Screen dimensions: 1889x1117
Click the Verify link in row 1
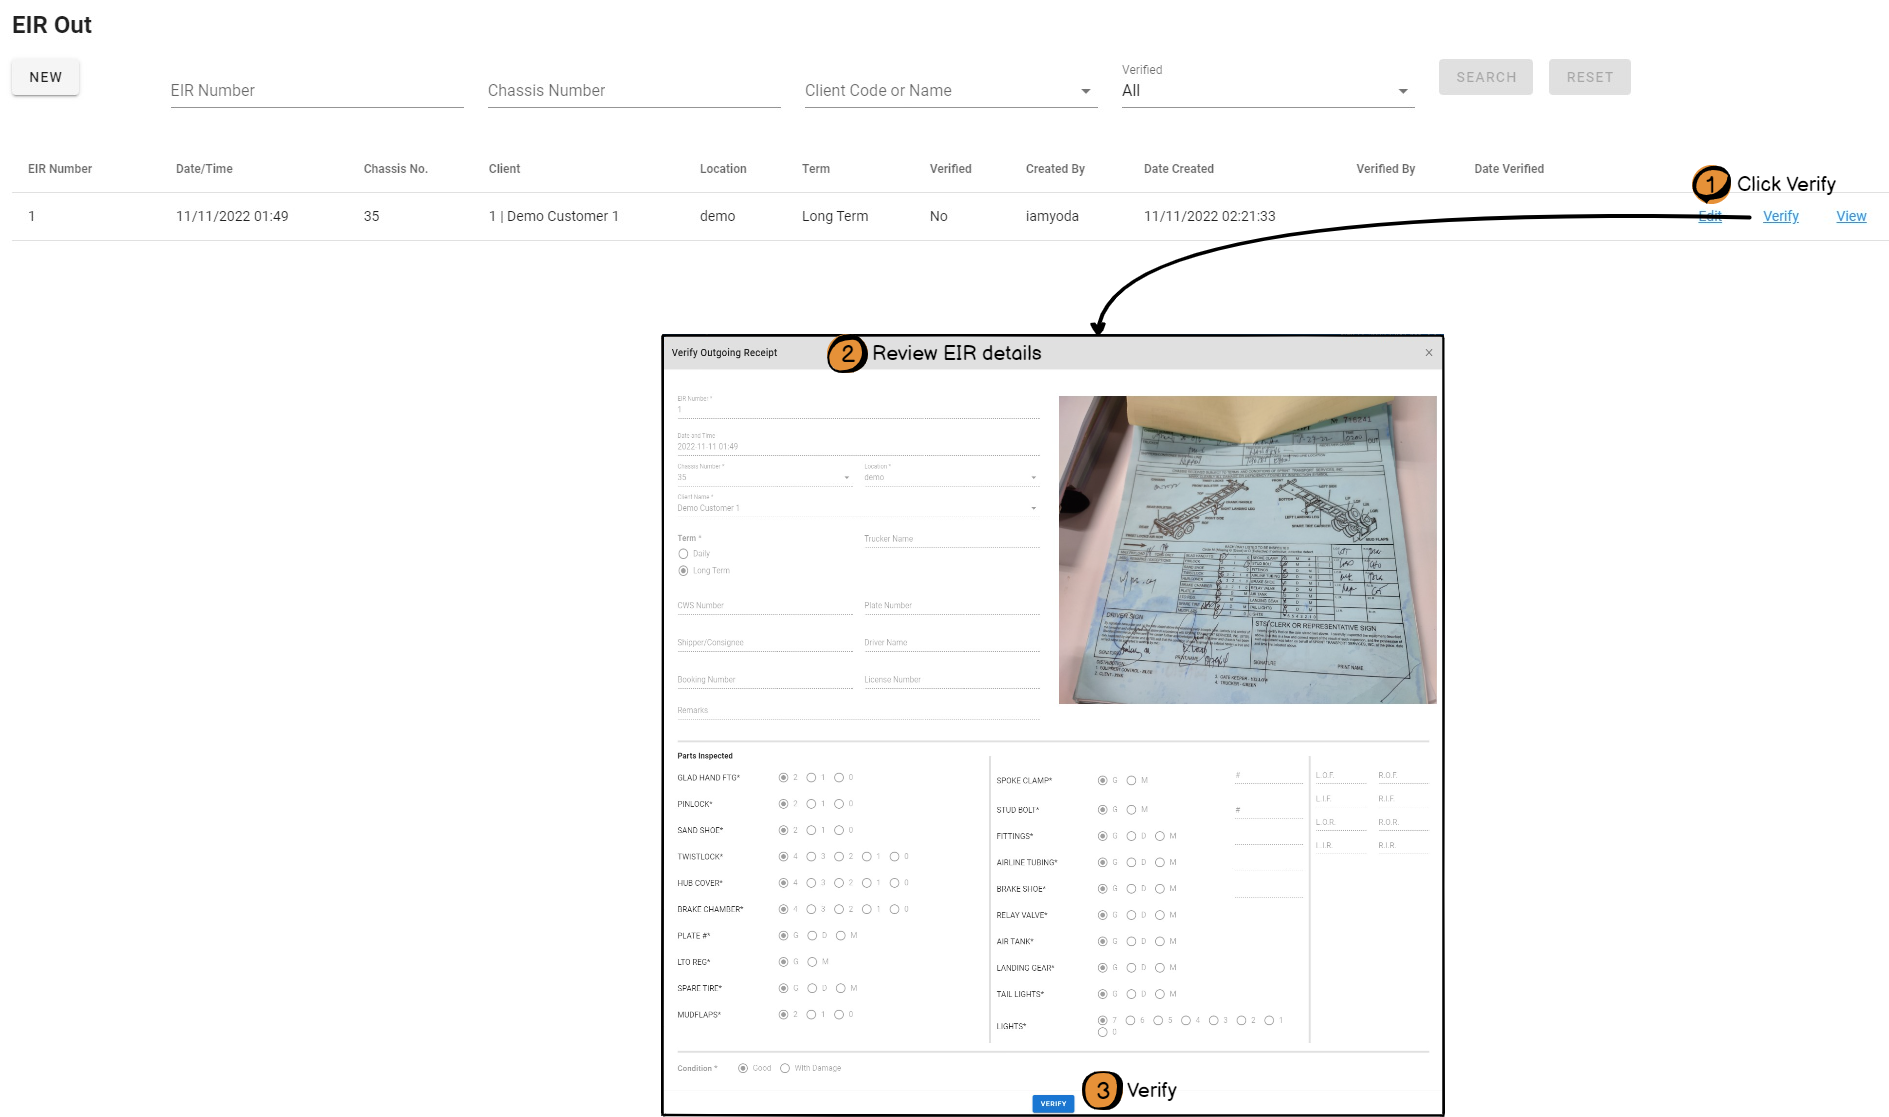1780,216
